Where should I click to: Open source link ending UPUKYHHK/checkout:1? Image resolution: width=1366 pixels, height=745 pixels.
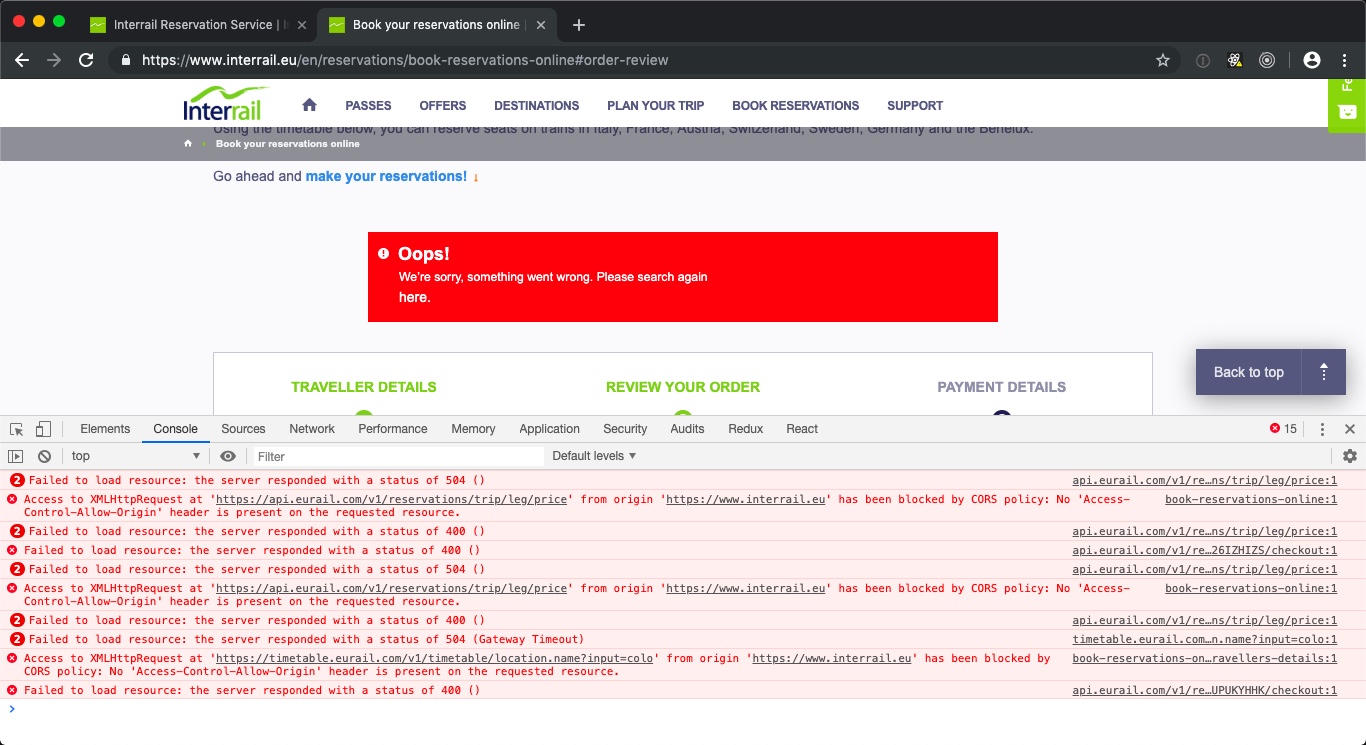1205,690
